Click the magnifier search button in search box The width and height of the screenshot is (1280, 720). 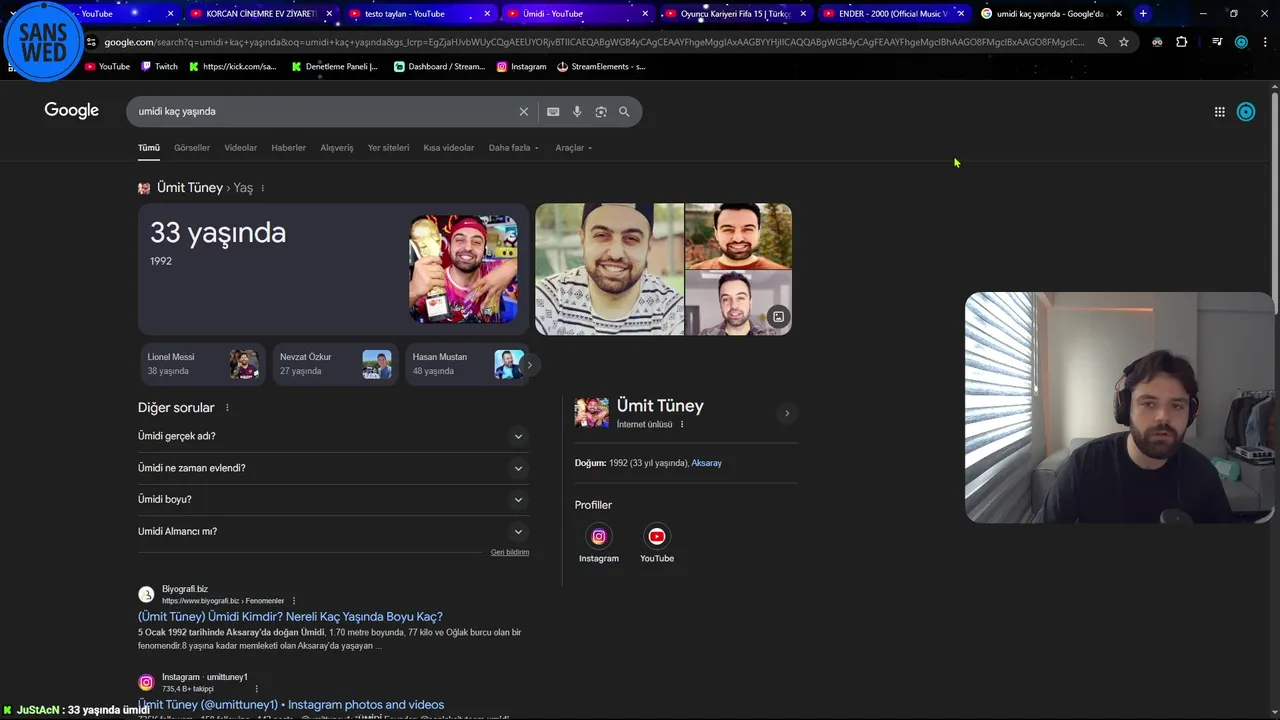point(624,112)
